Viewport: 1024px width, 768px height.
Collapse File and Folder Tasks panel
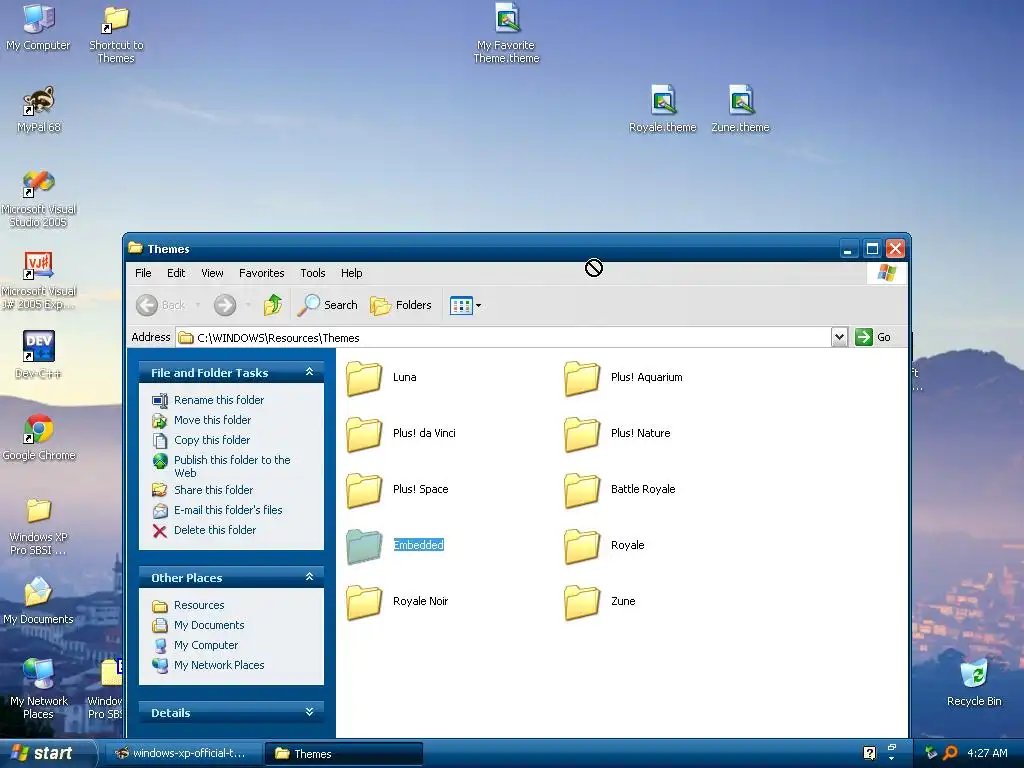pyautogui.click(x=310, y=372)
